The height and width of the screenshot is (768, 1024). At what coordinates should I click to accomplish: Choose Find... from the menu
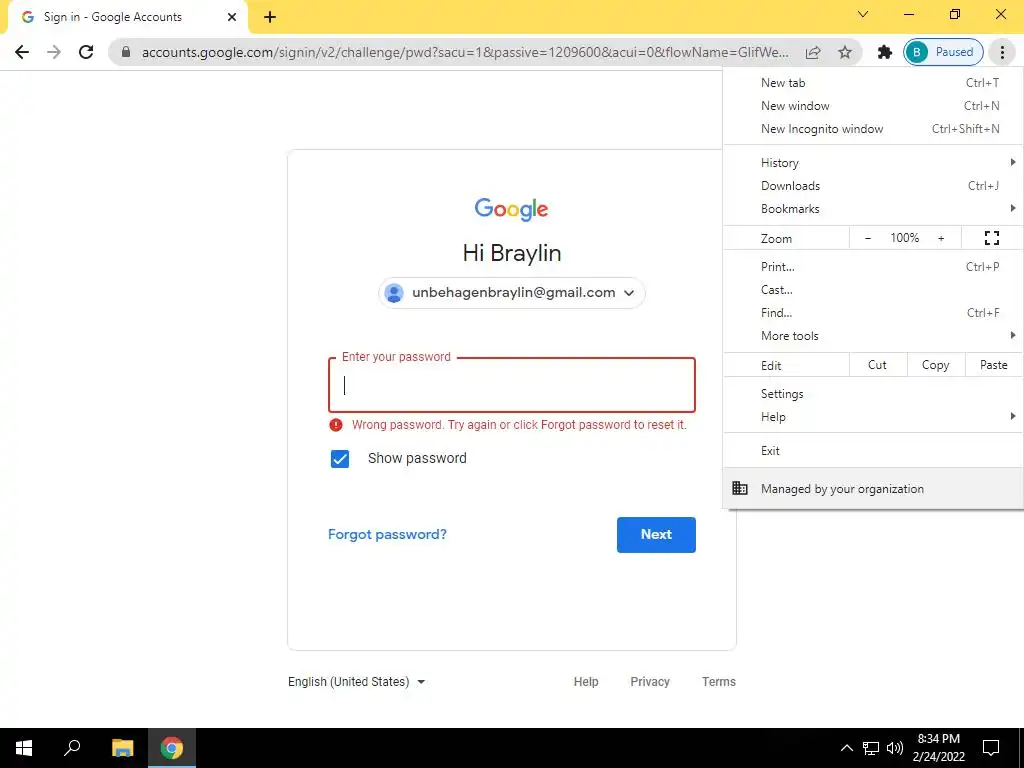coord(873,313)
